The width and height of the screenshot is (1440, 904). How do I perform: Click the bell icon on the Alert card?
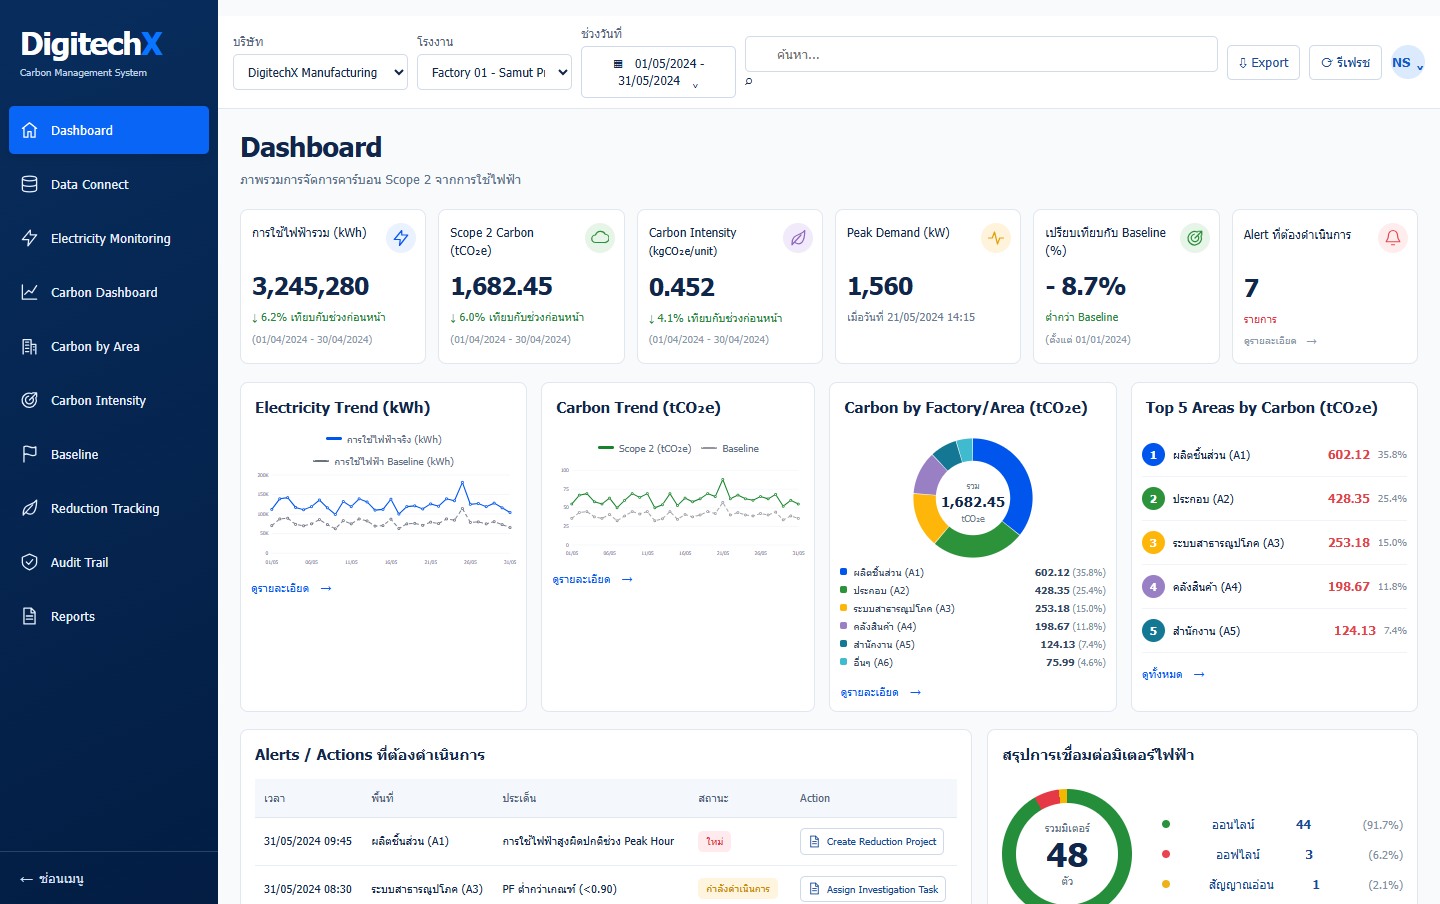1393,238
